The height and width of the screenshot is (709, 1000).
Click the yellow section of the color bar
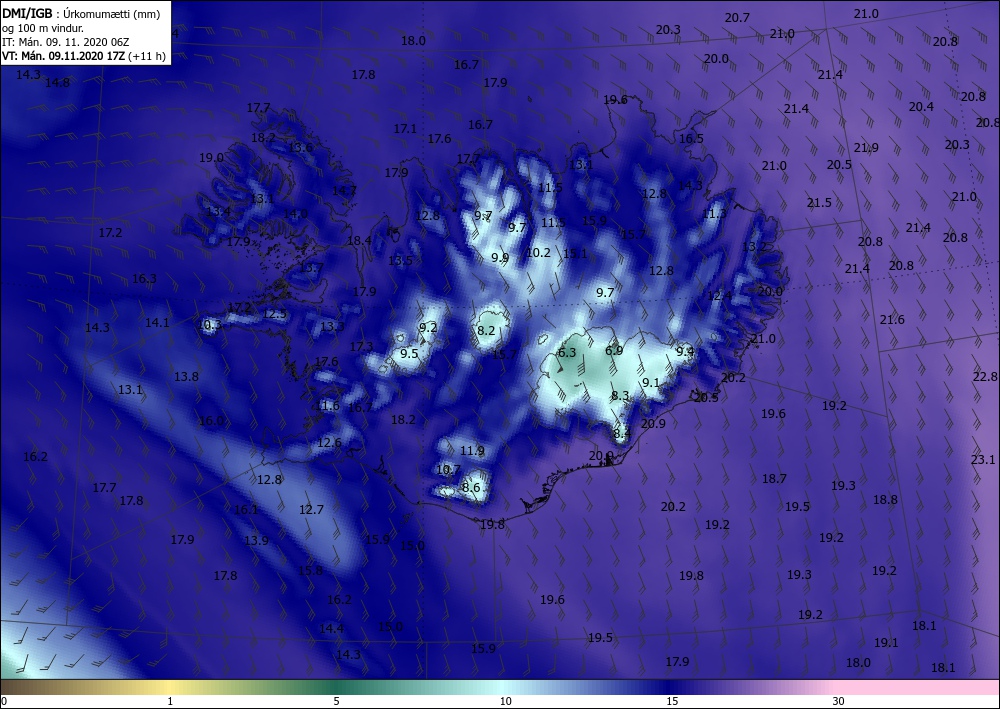coord(170,687)
